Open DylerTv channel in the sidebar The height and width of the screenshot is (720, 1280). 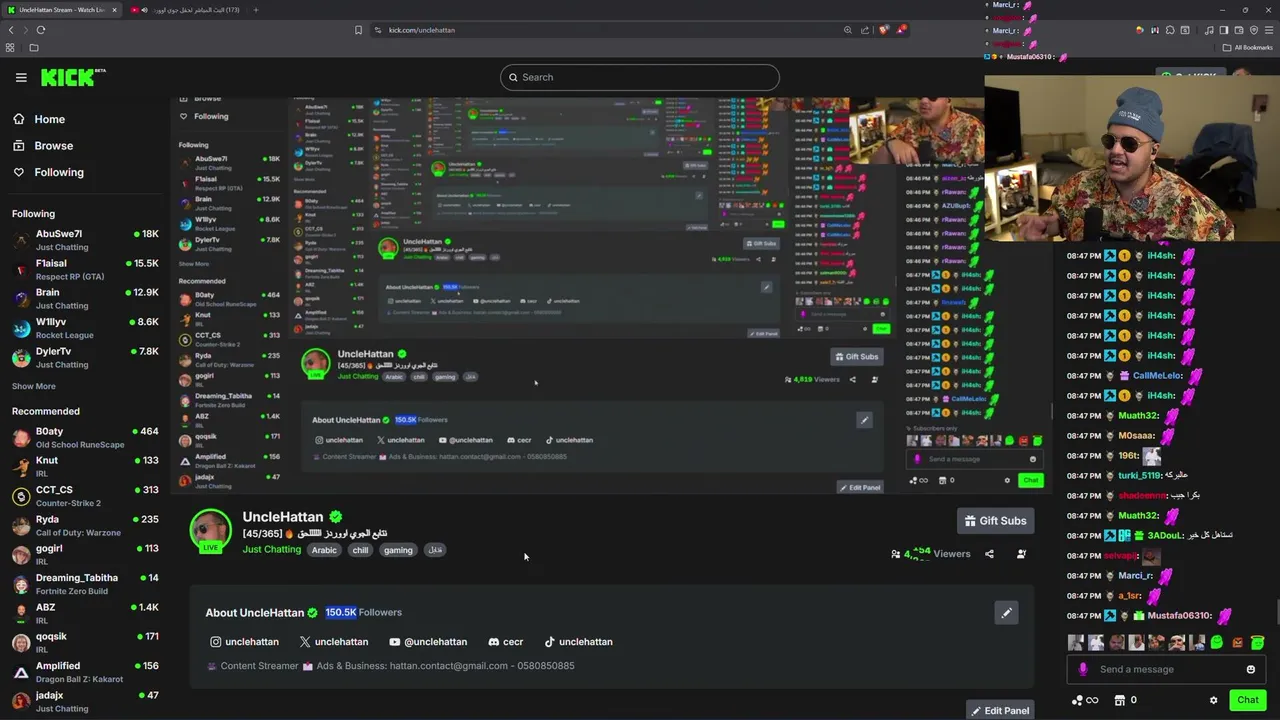[86, 358]
